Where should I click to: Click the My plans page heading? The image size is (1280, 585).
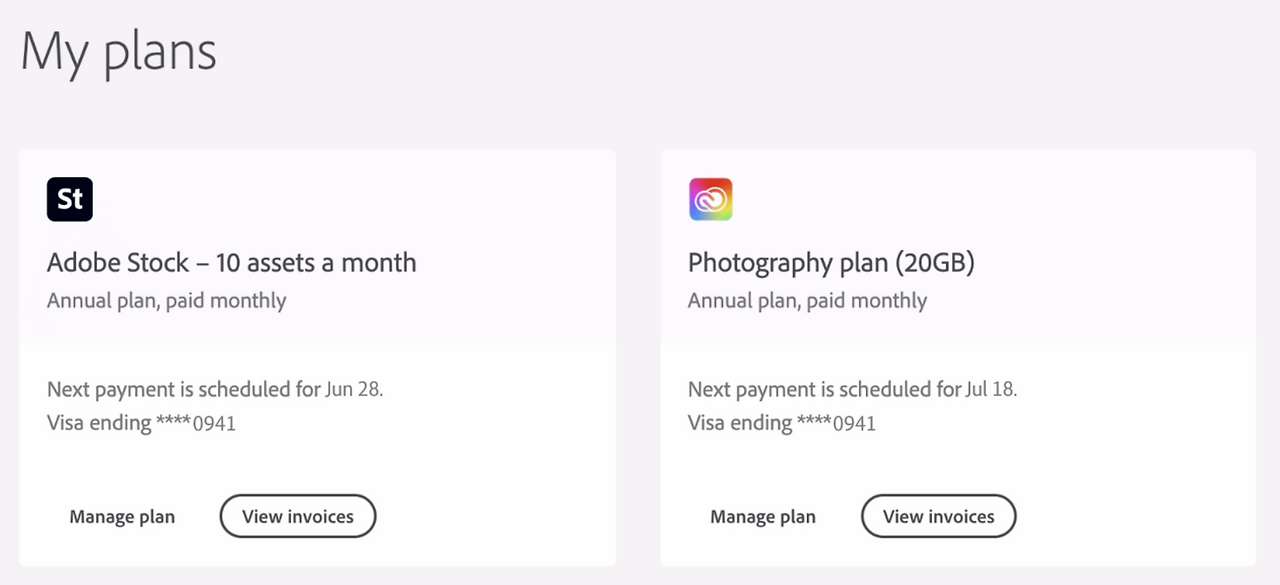119,51
